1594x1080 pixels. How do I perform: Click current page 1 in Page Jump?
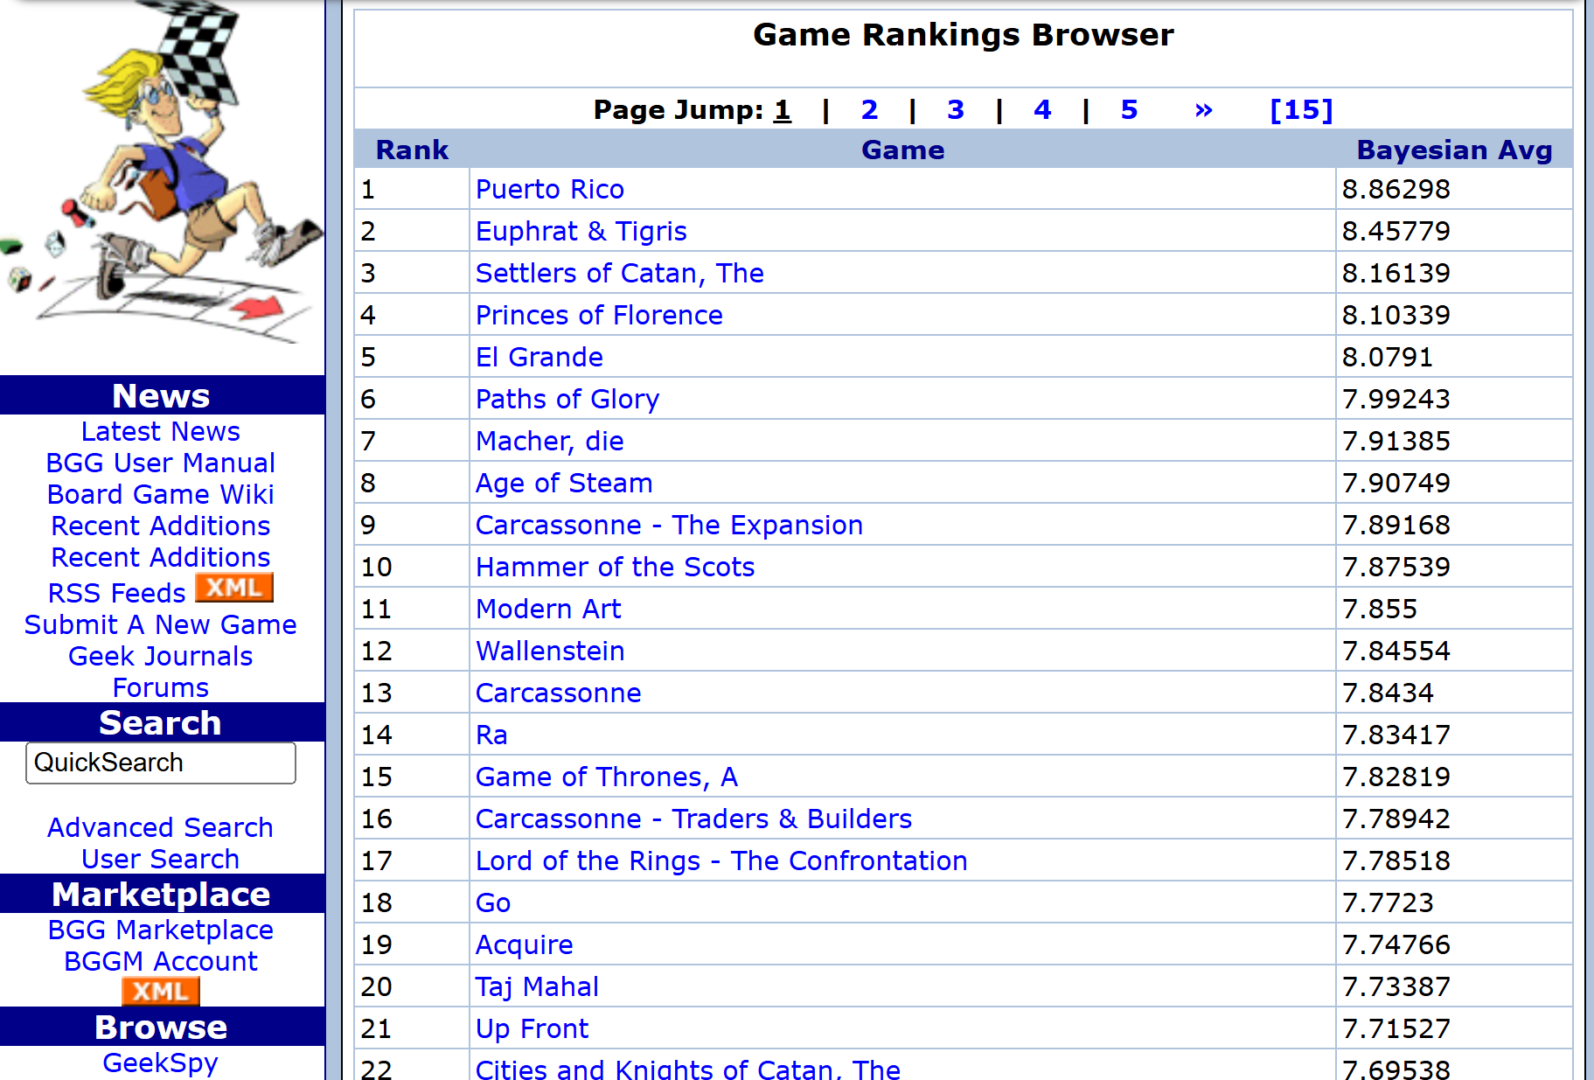tap(782, 110)
